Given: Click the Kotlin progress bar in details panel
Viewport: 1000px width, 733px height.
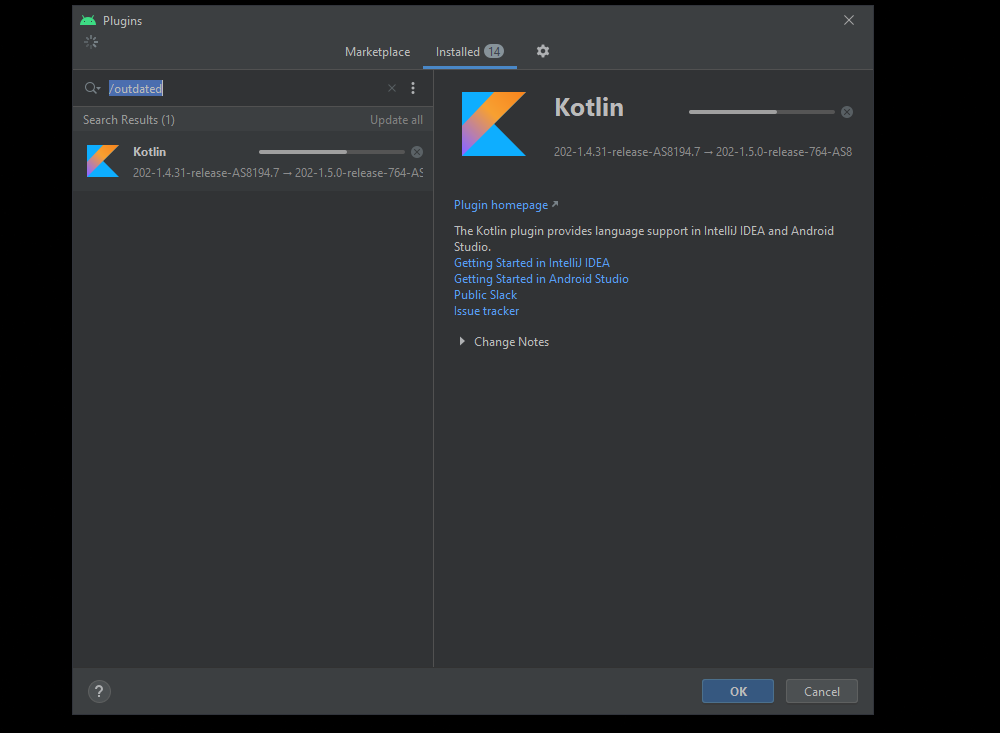Looking at the screenshot, I should pos(761,112).
